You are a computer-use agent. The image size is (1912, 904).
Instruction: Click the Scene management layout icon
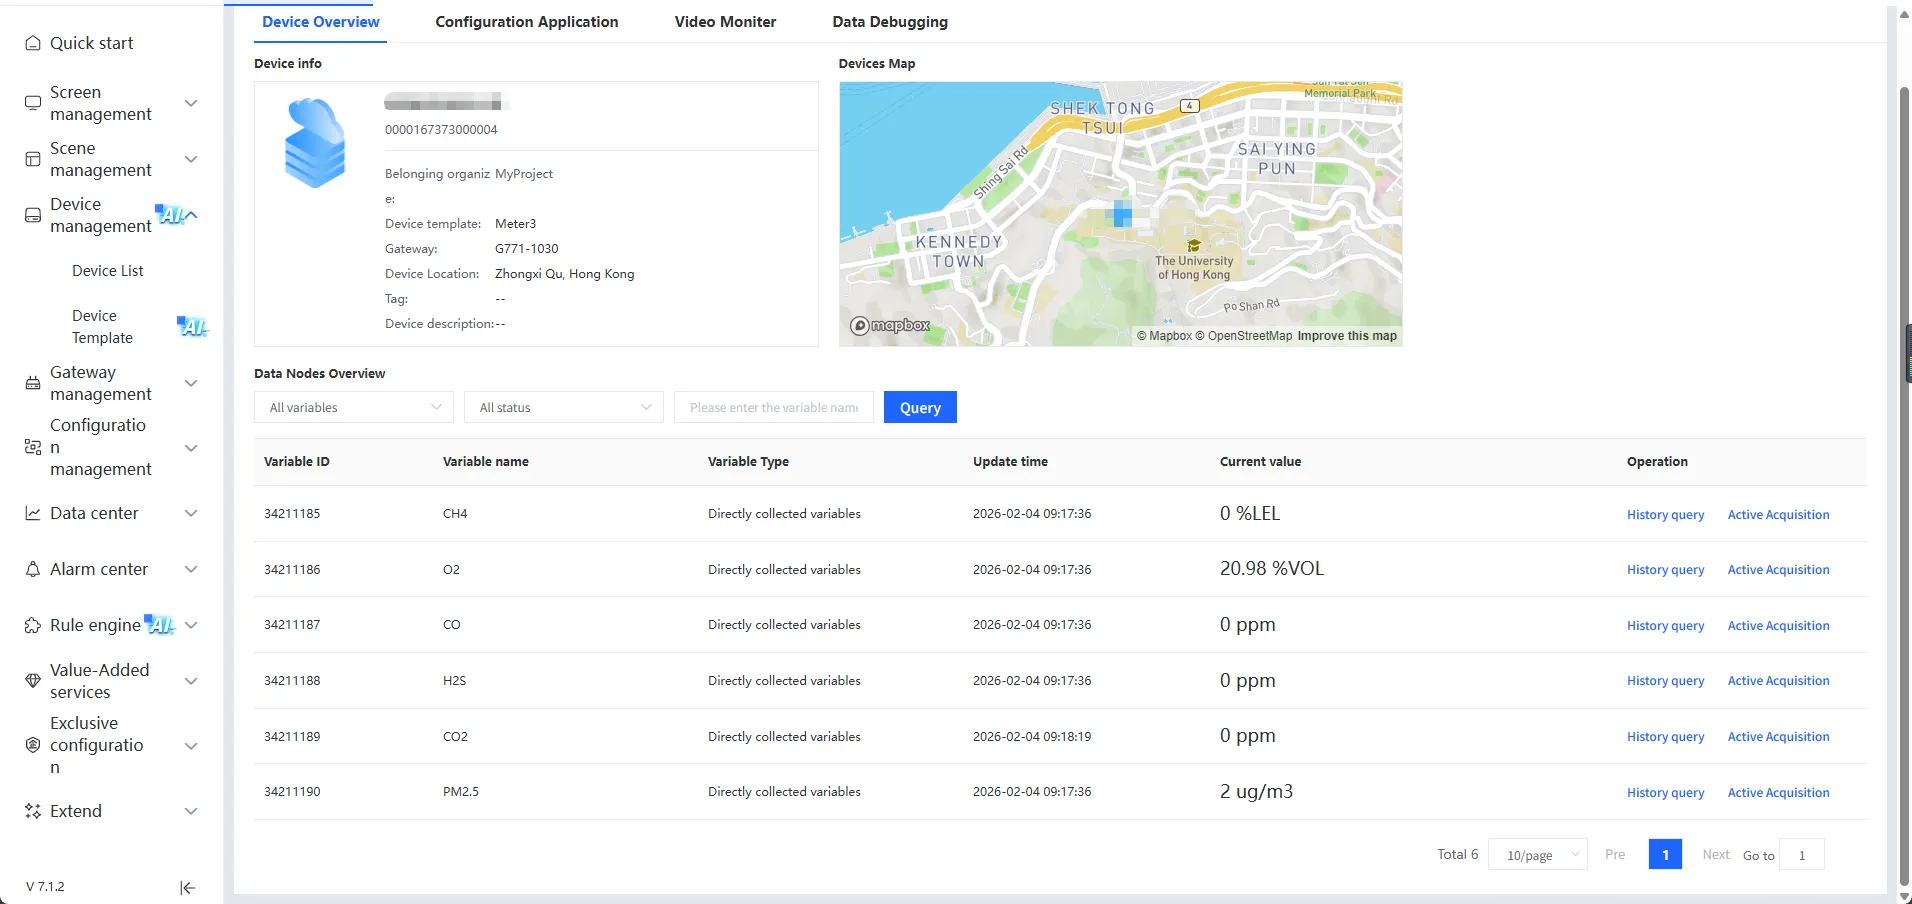pos(33,159)
